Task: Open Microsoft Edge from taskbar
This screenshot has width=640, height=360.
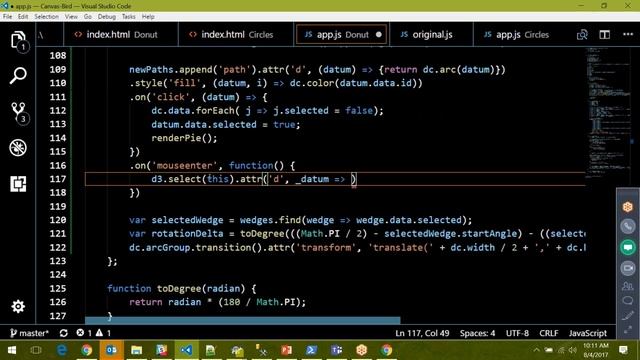Action: click(62, 350)
